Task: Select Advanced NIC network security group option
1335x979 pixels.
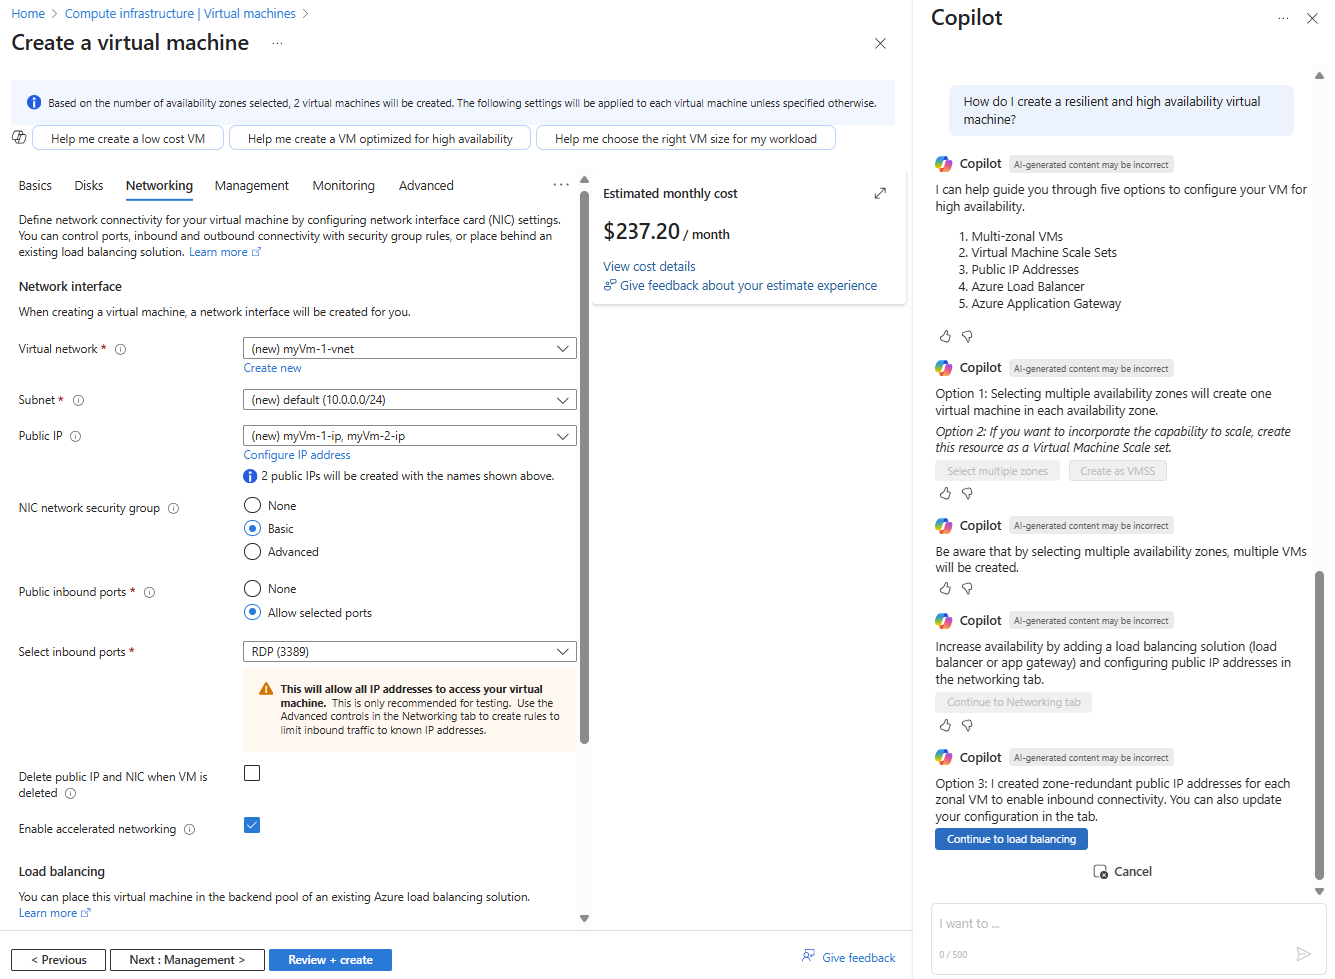Action: tap(253, 552)
